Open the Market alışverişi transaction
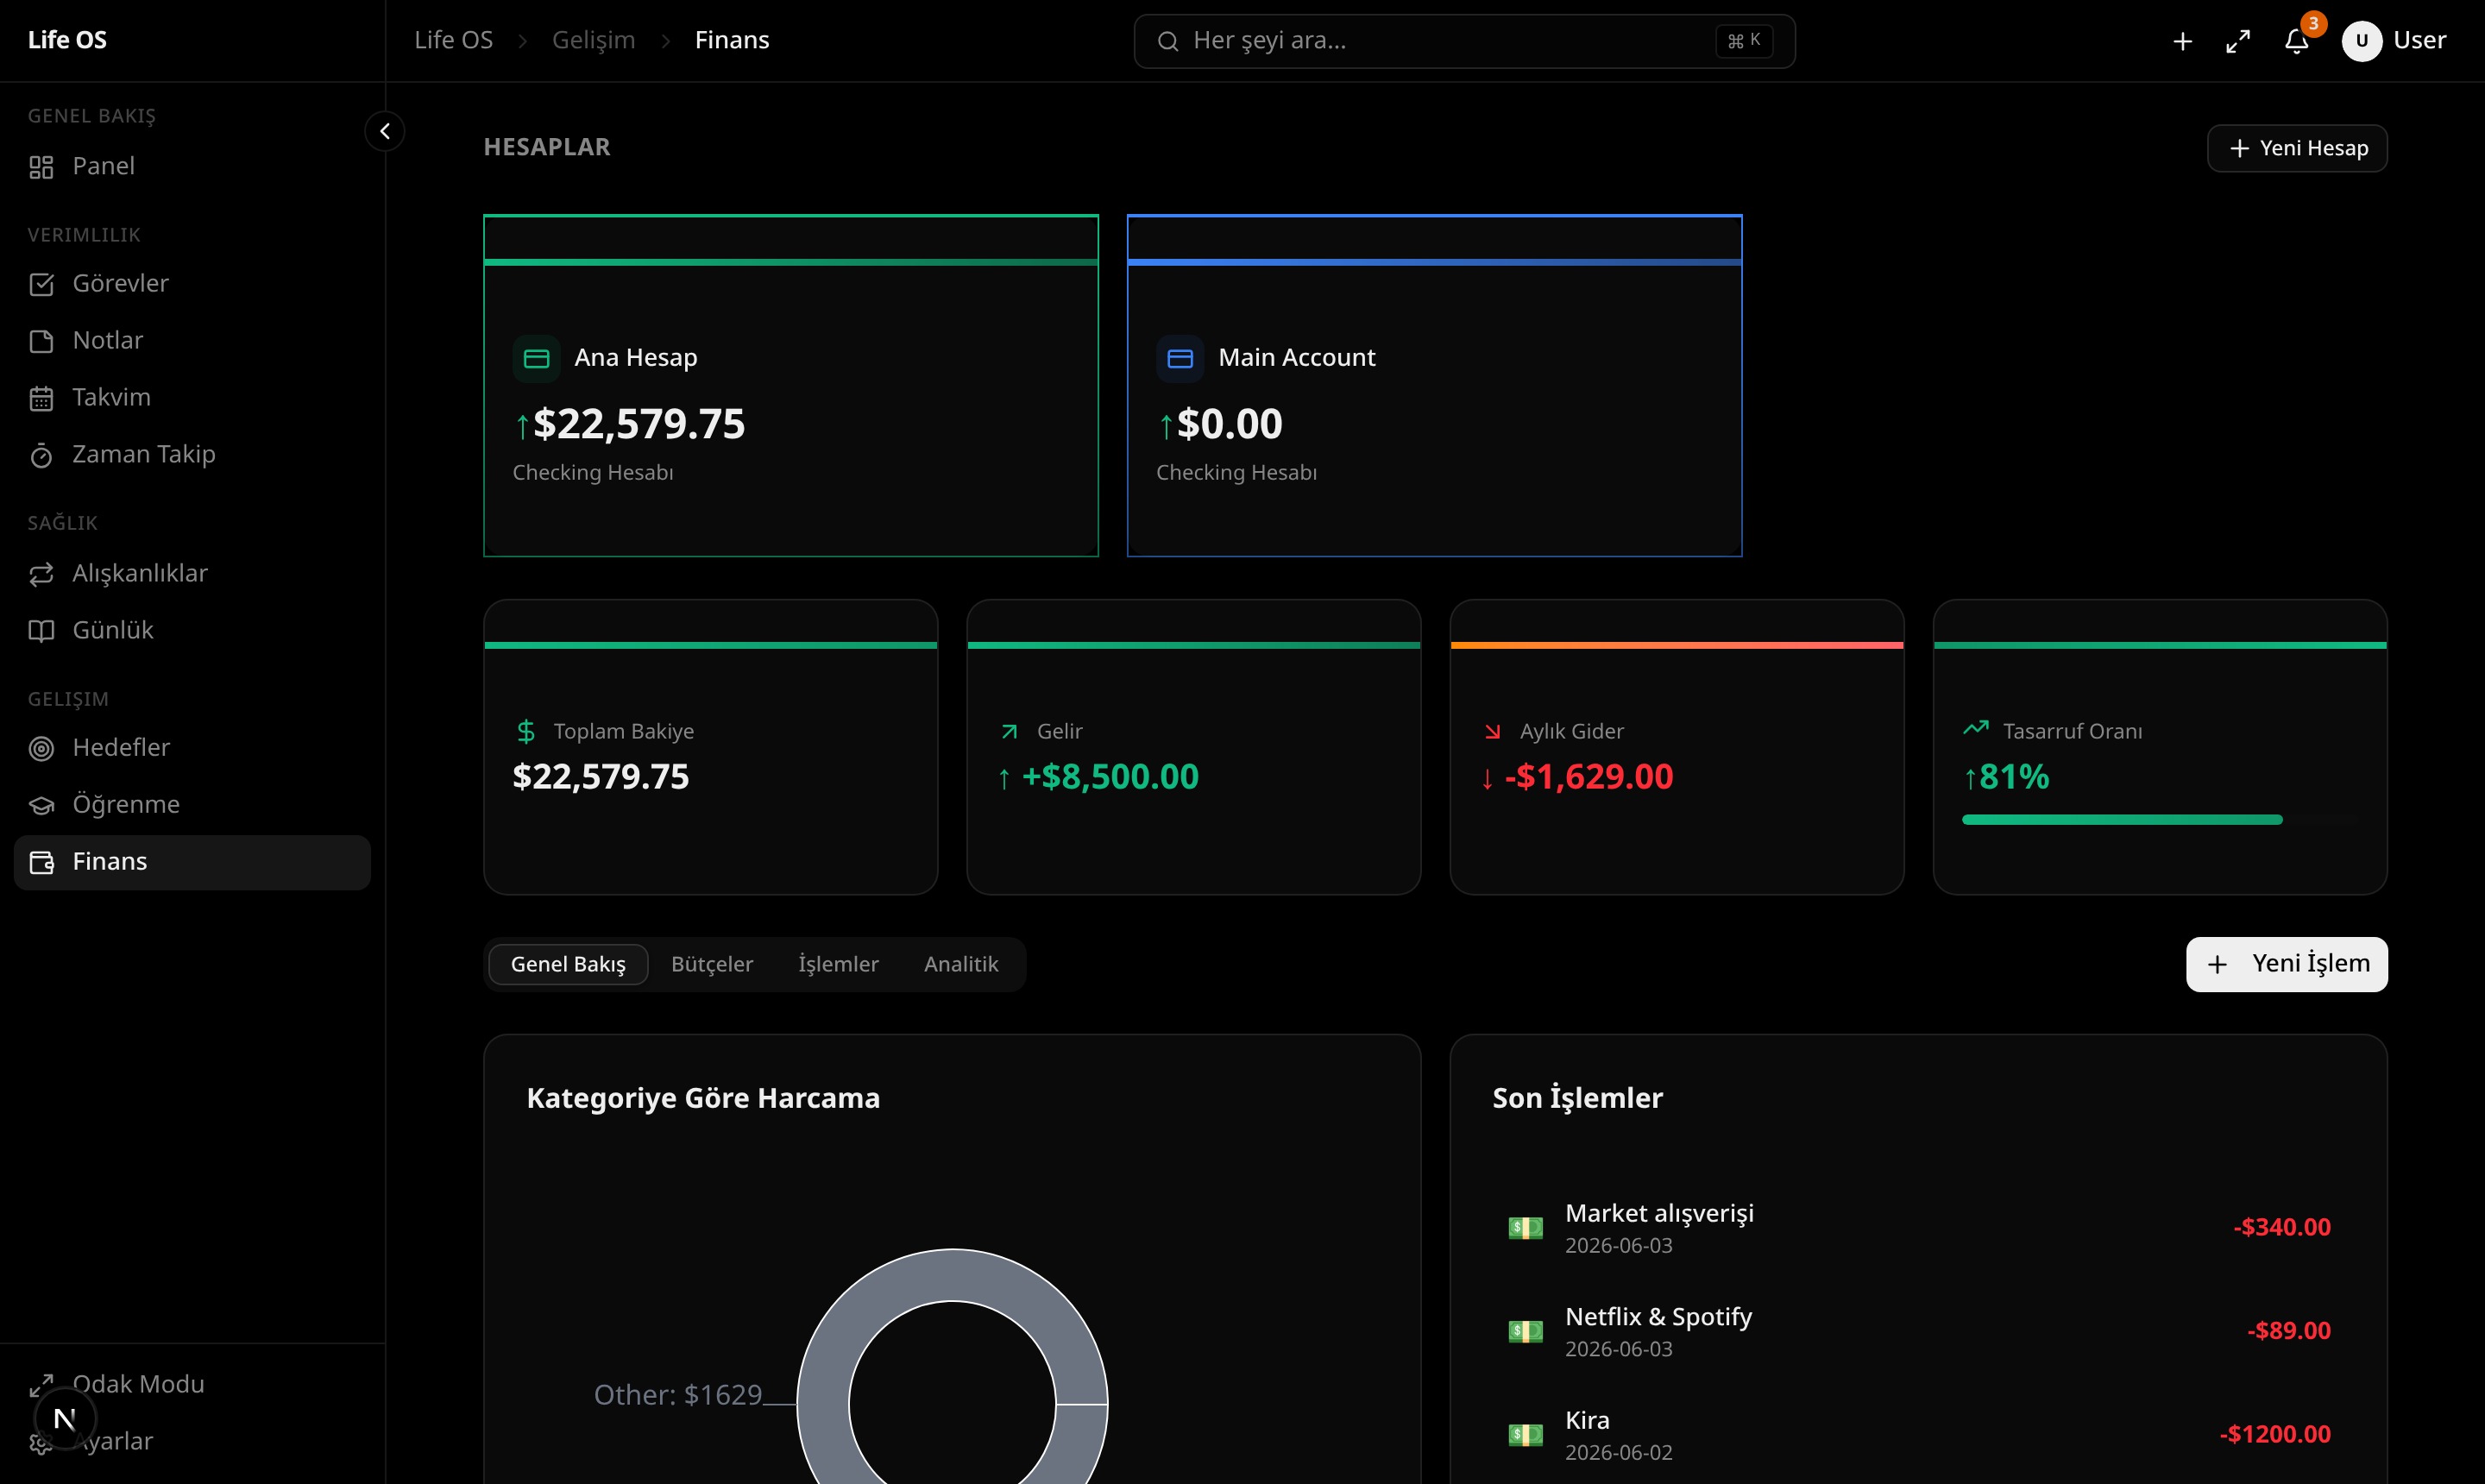 [x=1918, y=1228]
